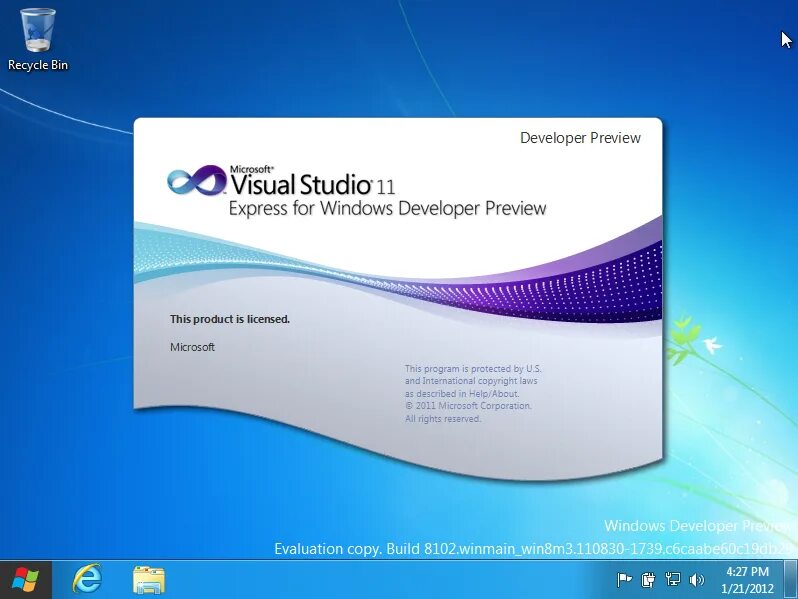Open the volume speaker tray icon

[x=697, y=580]
